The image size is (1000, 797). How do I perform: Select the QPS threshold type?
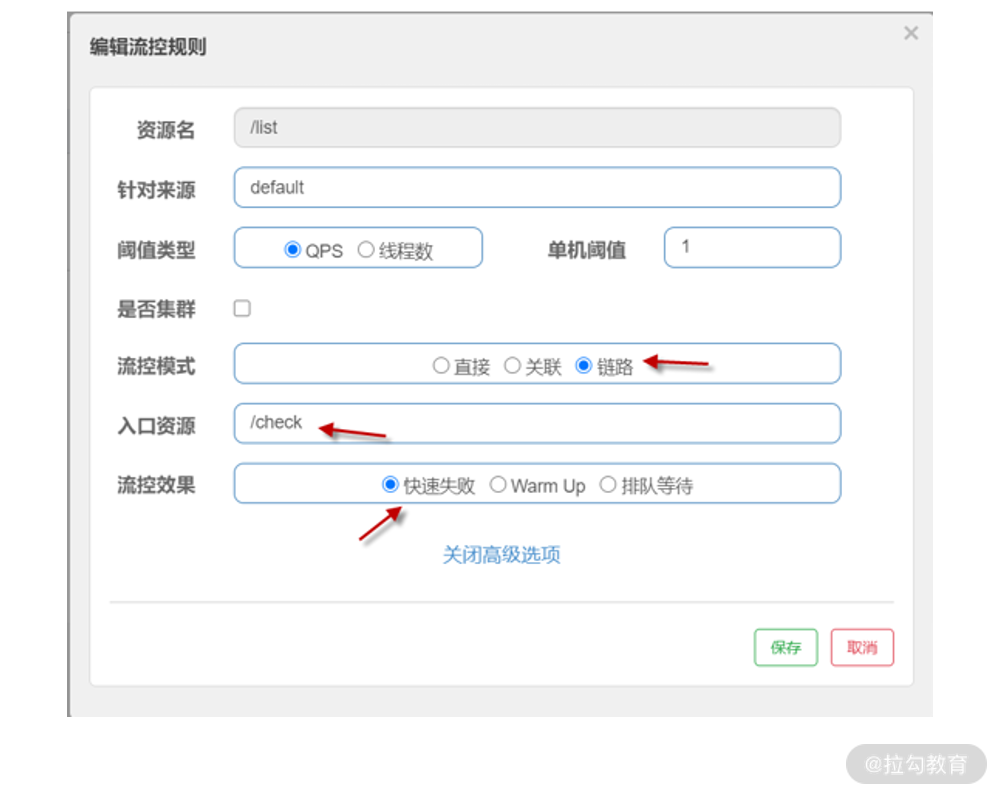pyautogui.click(x=293, y=249)
